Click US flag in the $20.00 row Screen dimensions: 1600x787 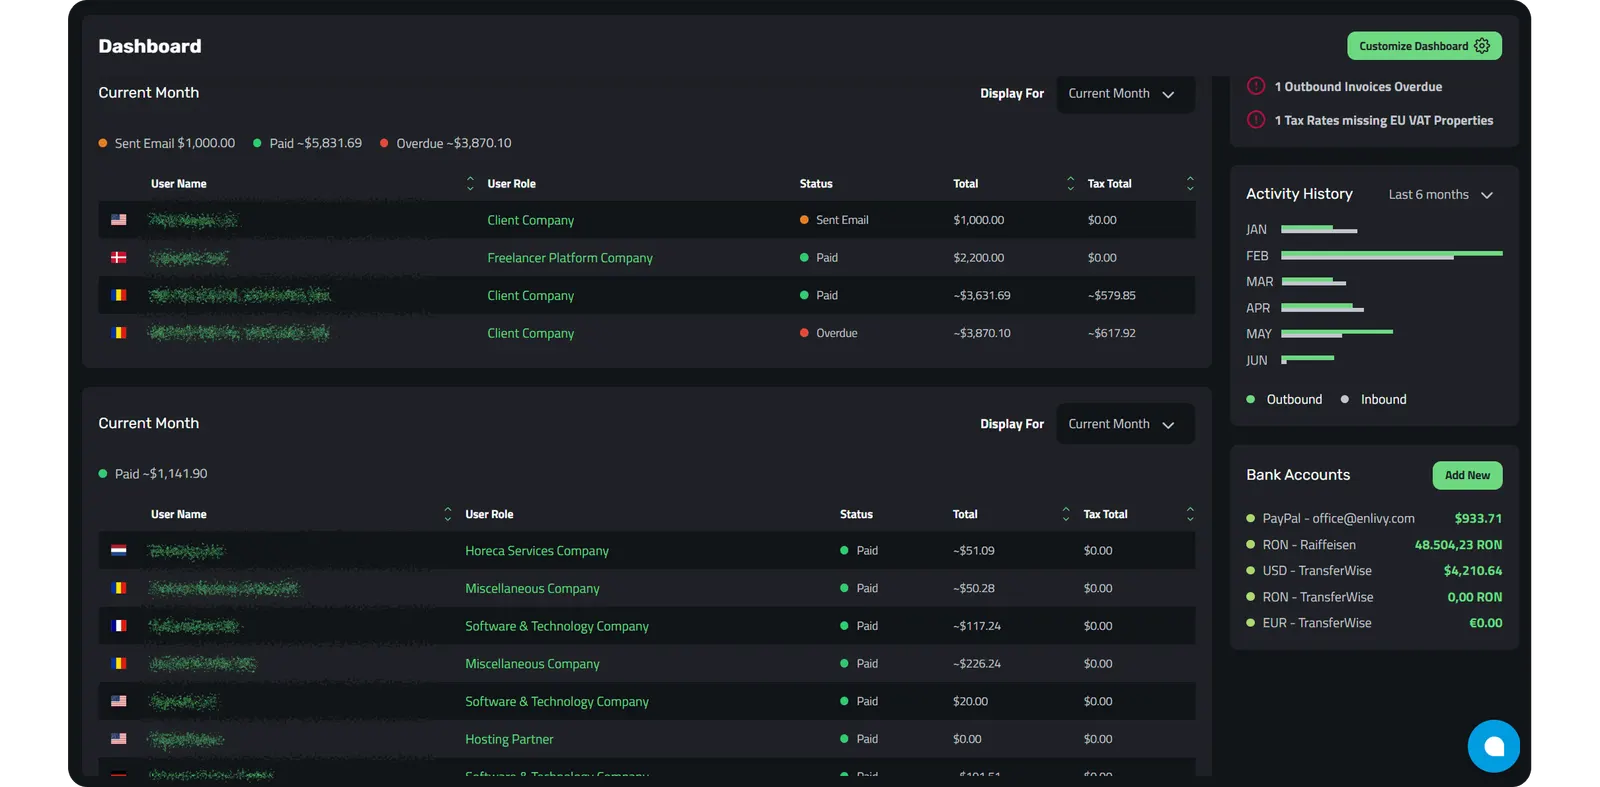click(x=119, y=702)
